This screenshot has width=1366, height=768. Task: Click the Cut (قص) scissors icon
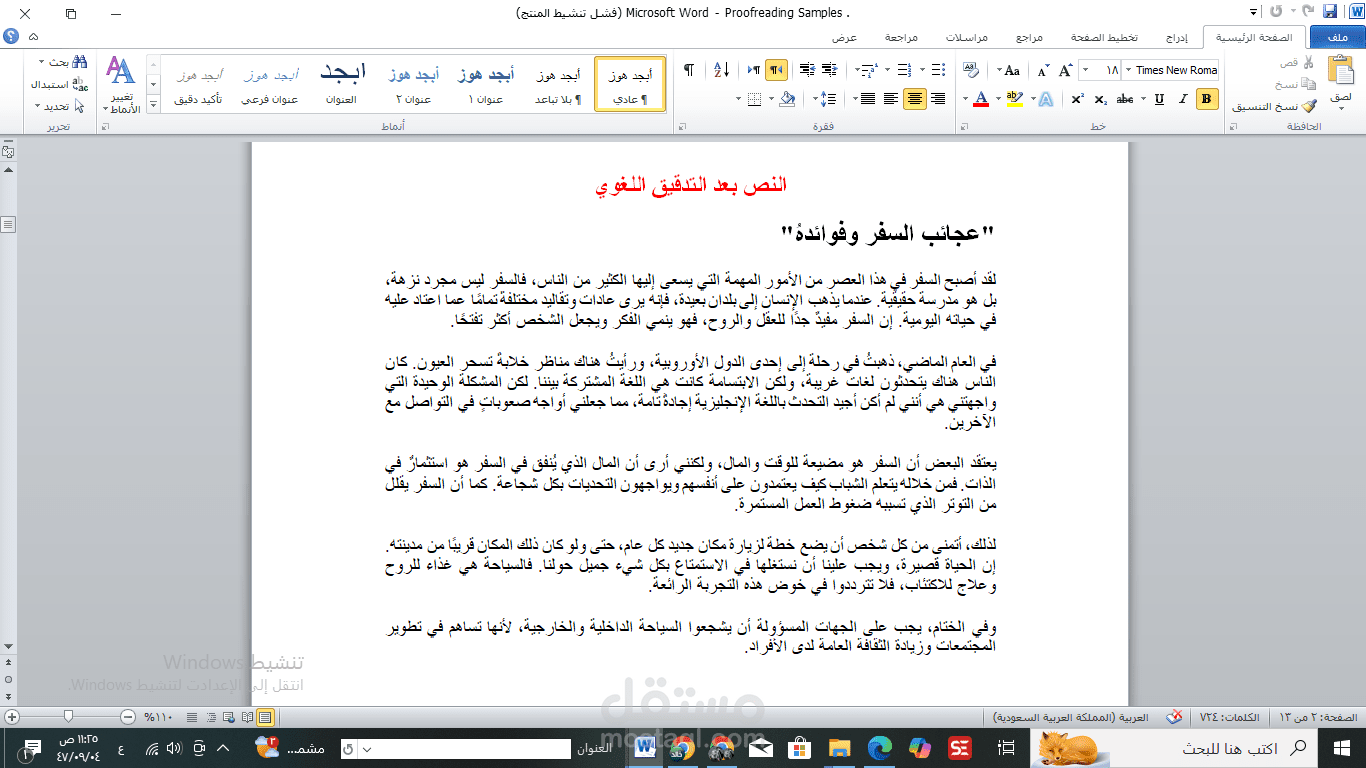(x=1307, y=62)
